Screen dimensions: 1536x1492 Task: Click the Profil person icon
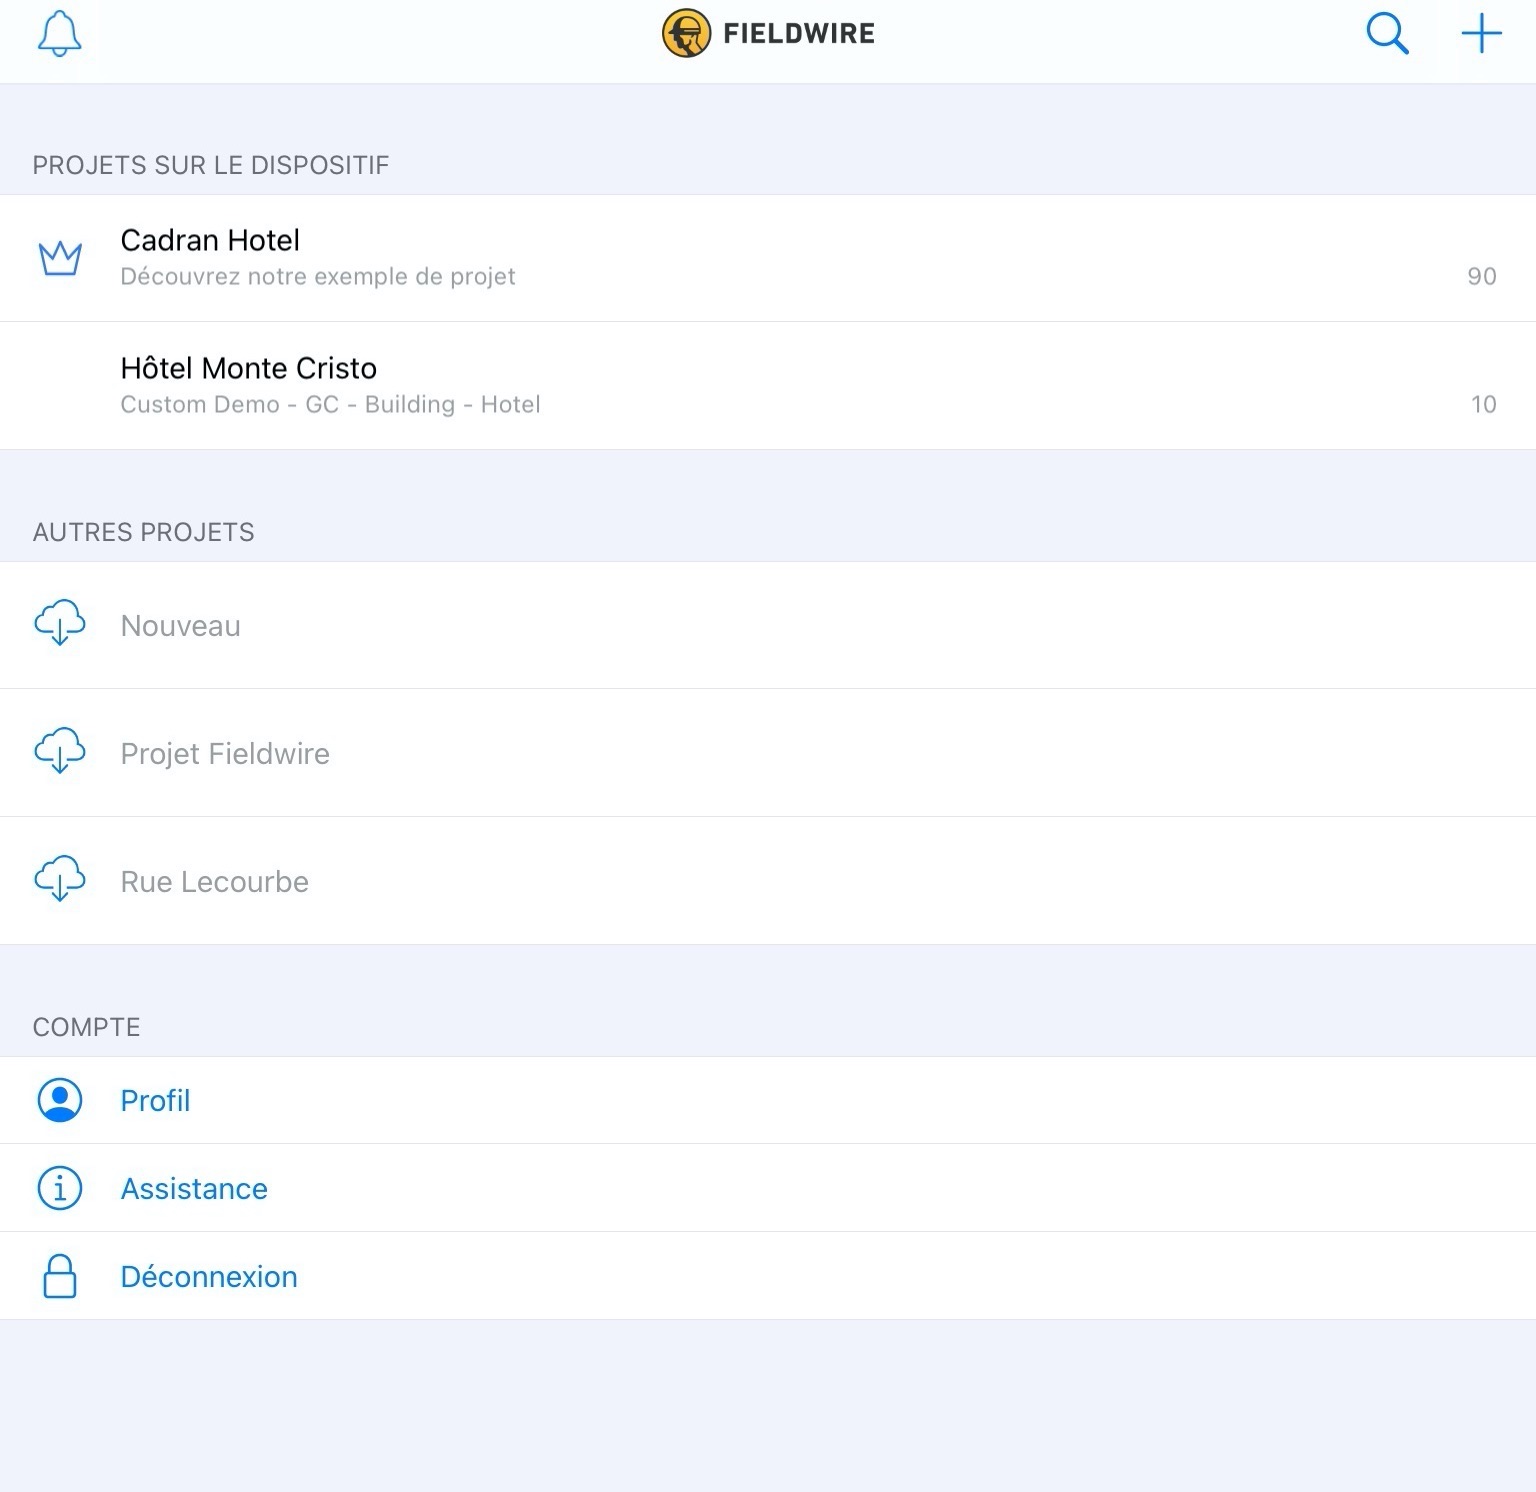point(60,1100)
